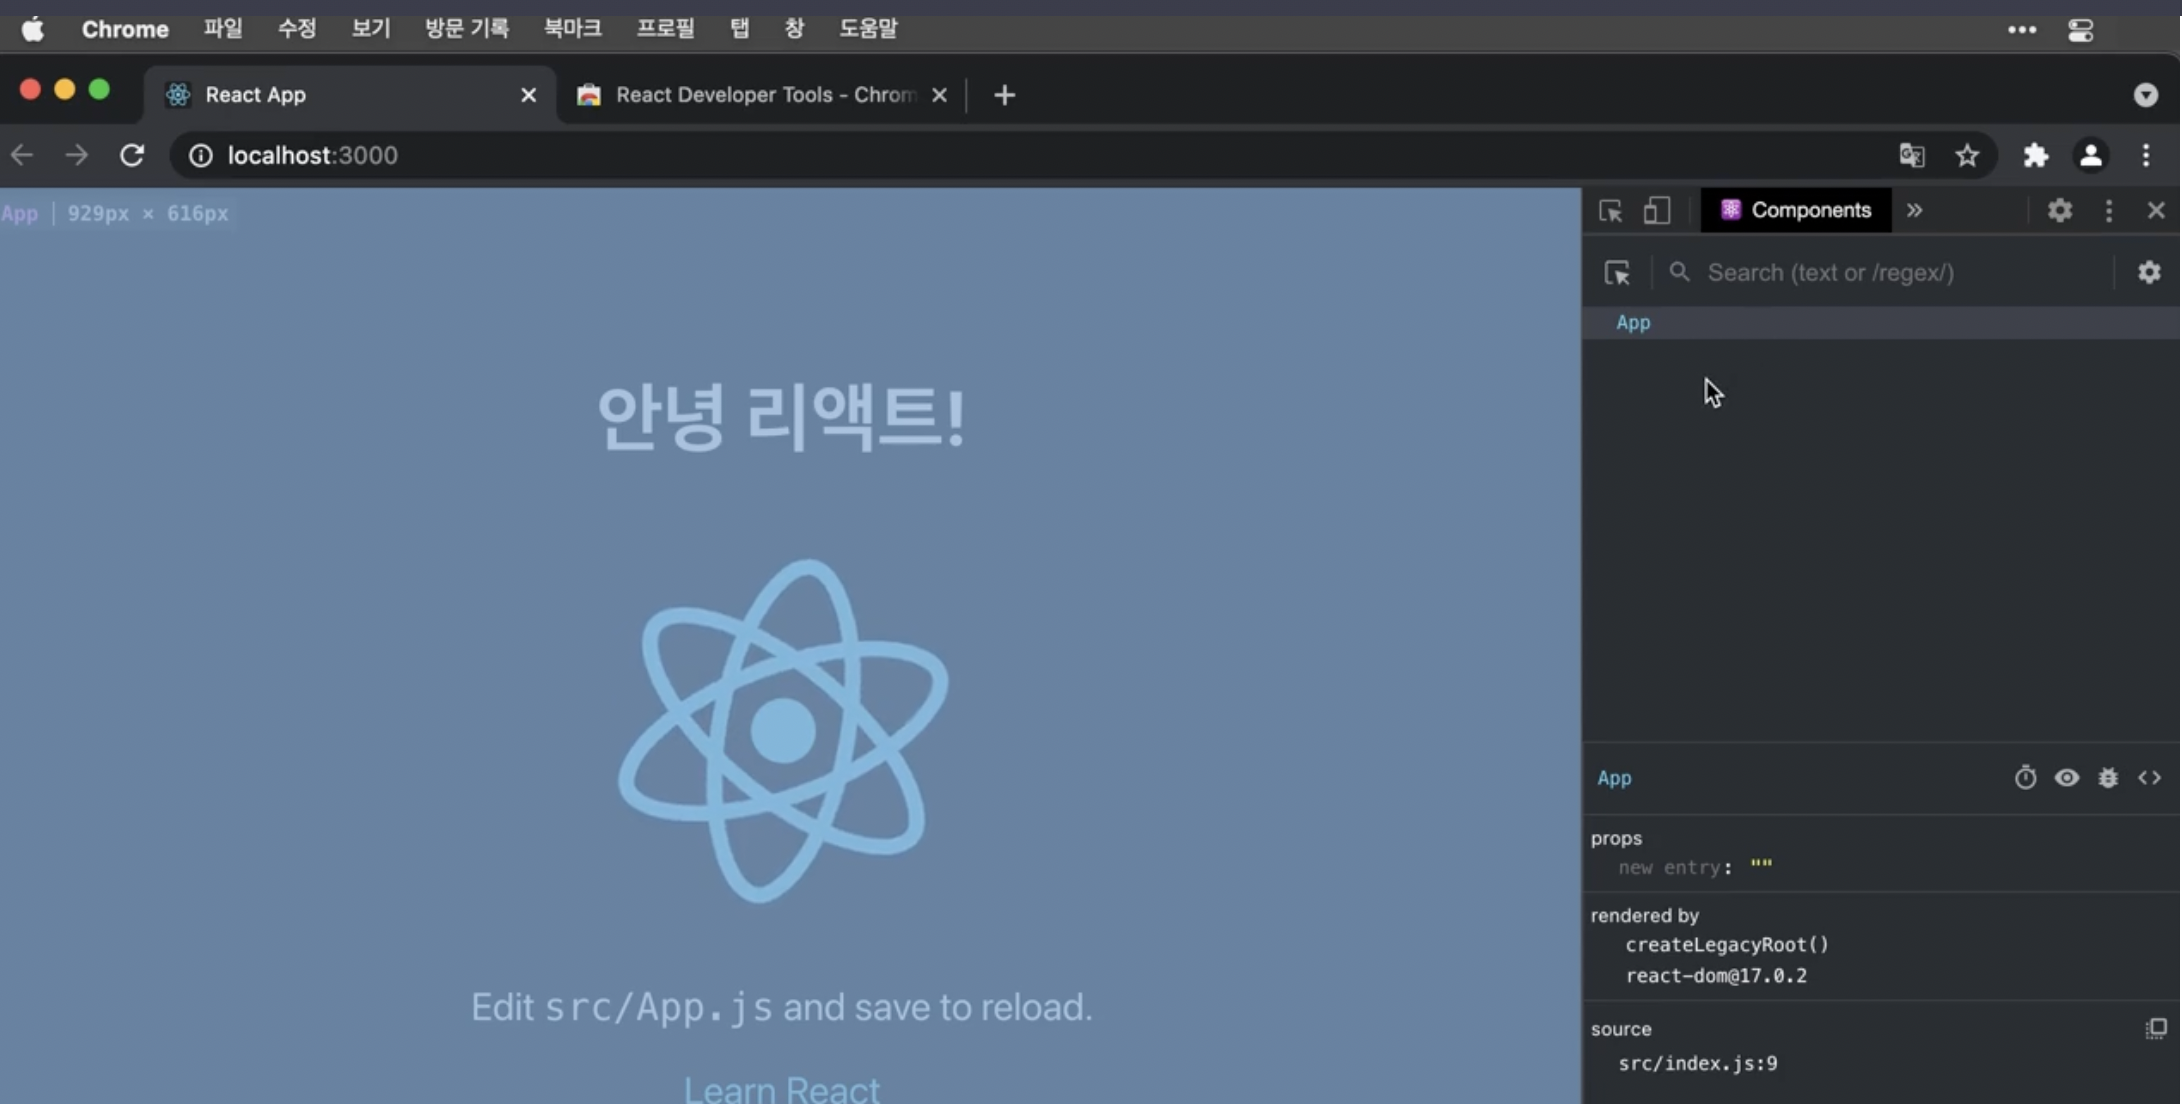Screen dimensions: 2182x1104
Task: Copy source path to clipboard icon
Action: (x=2156, y=1029)
